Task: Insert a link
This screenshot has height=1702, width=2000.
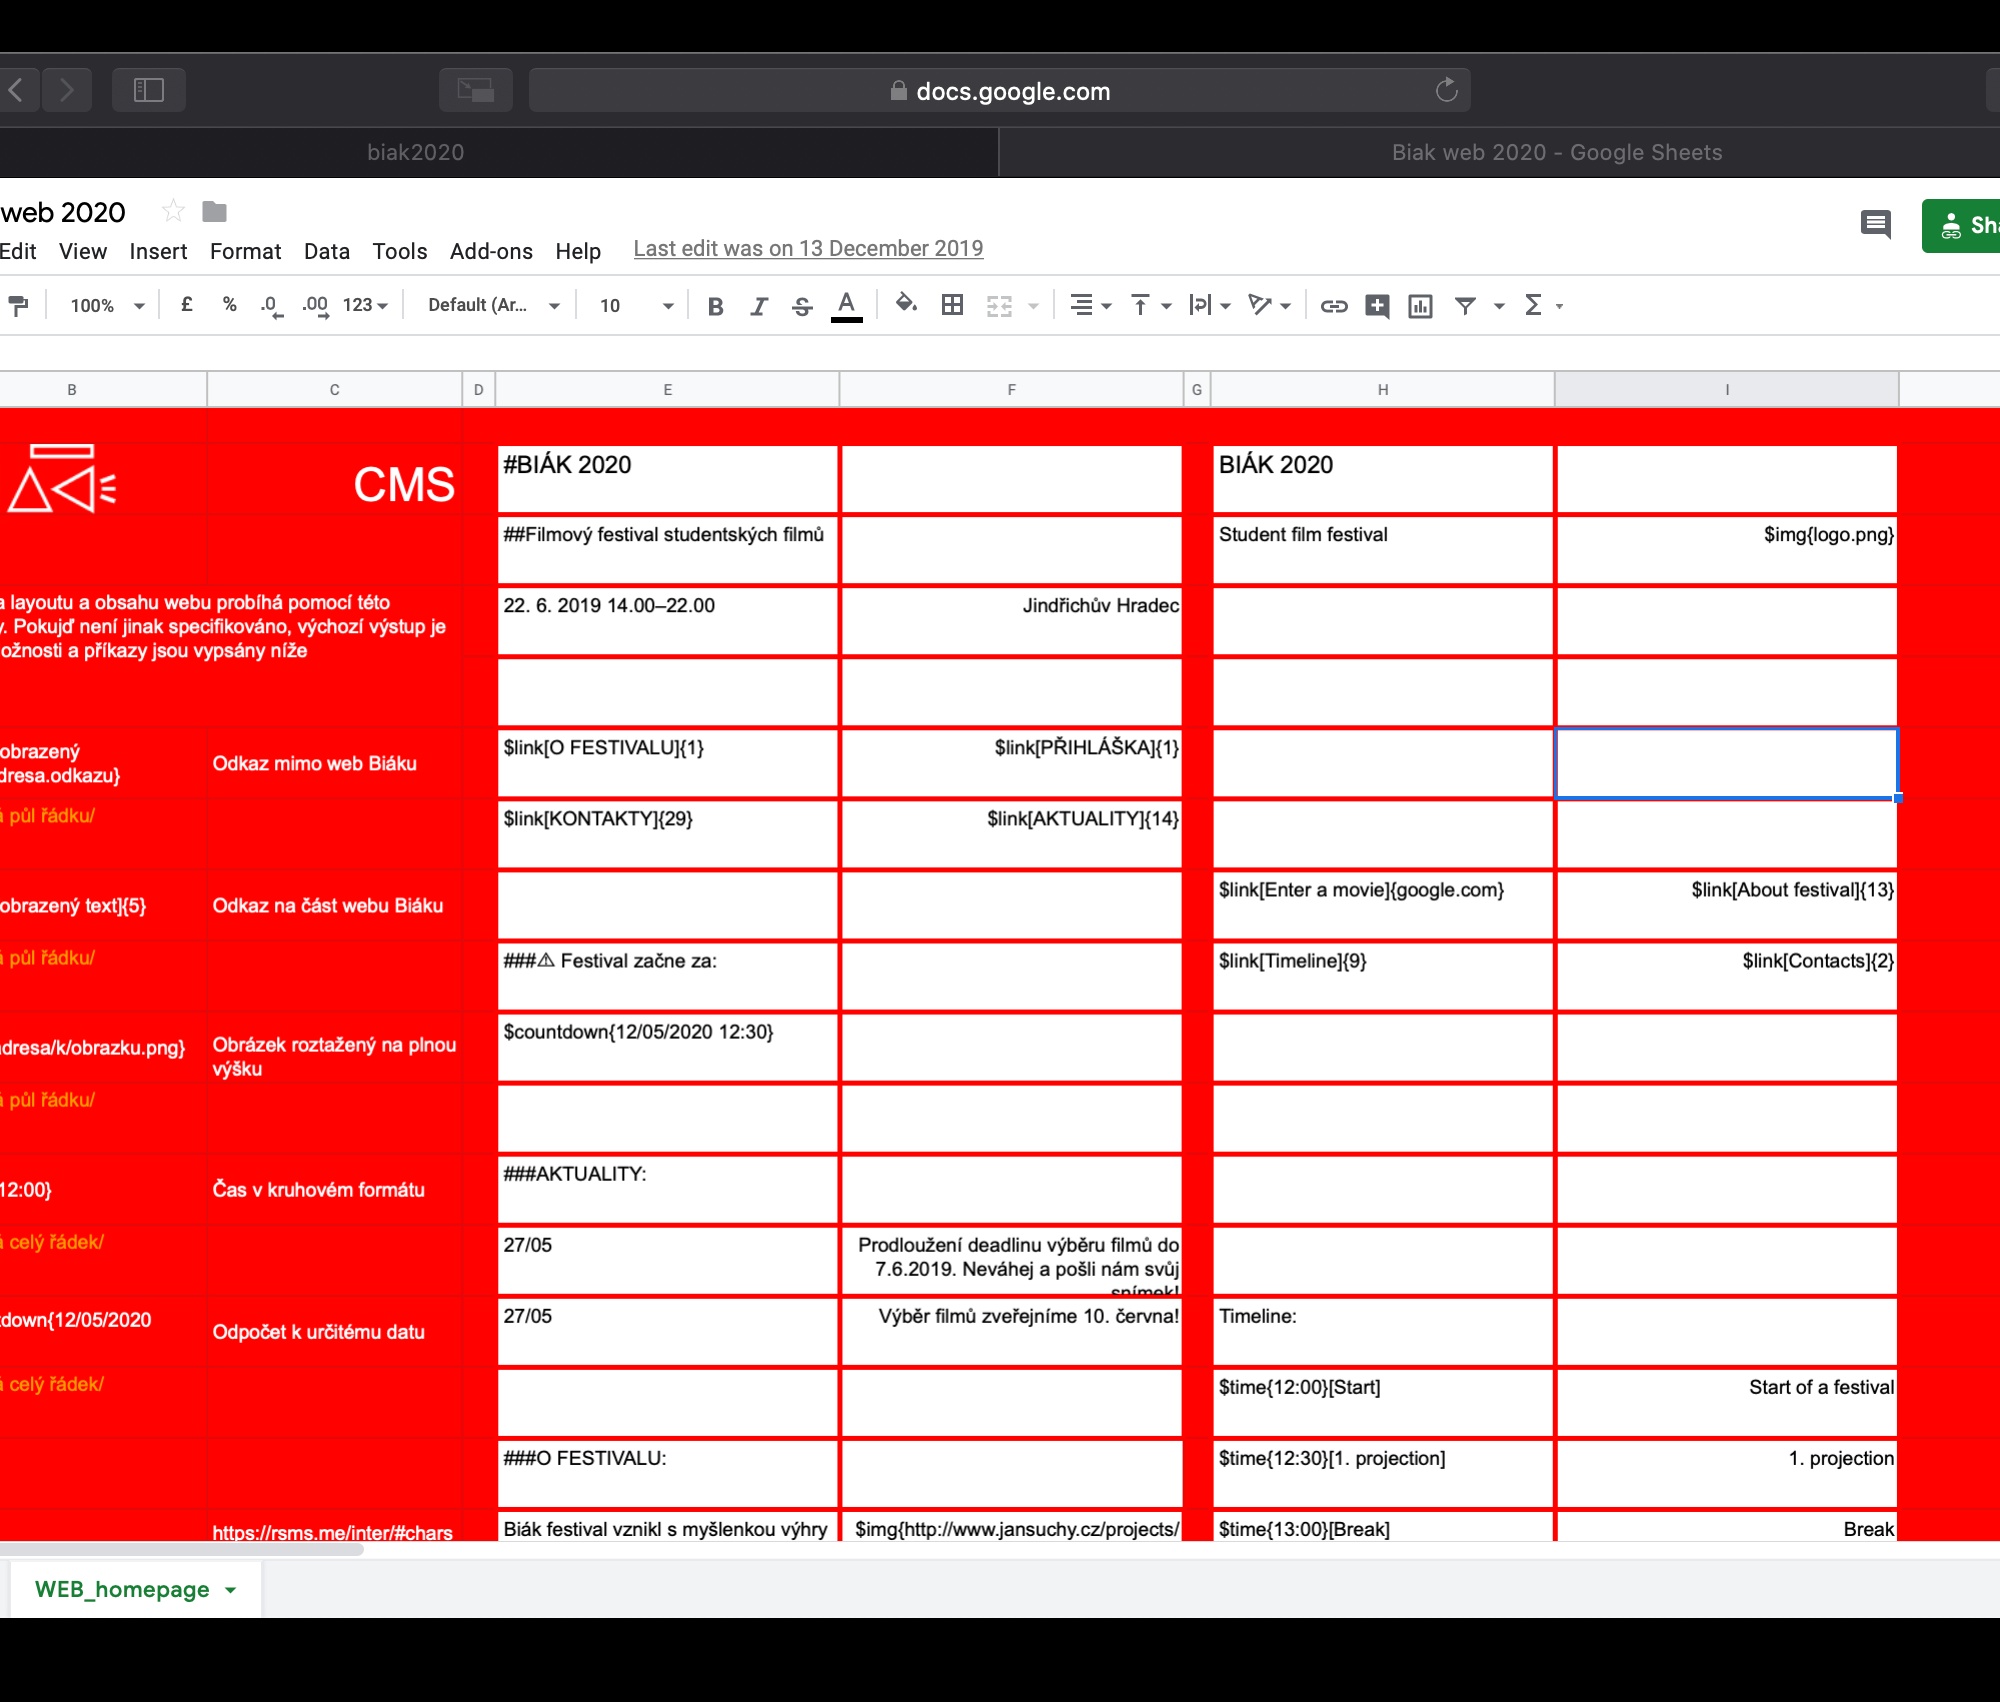Action: point(1334,306)
